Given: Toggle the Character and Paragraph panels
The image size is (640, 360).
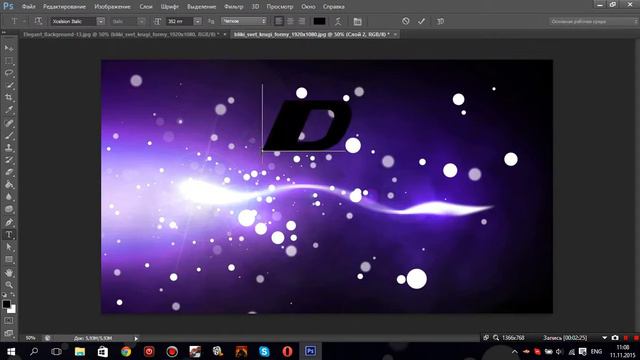Looking at the screenshot, I should [358, 21].
